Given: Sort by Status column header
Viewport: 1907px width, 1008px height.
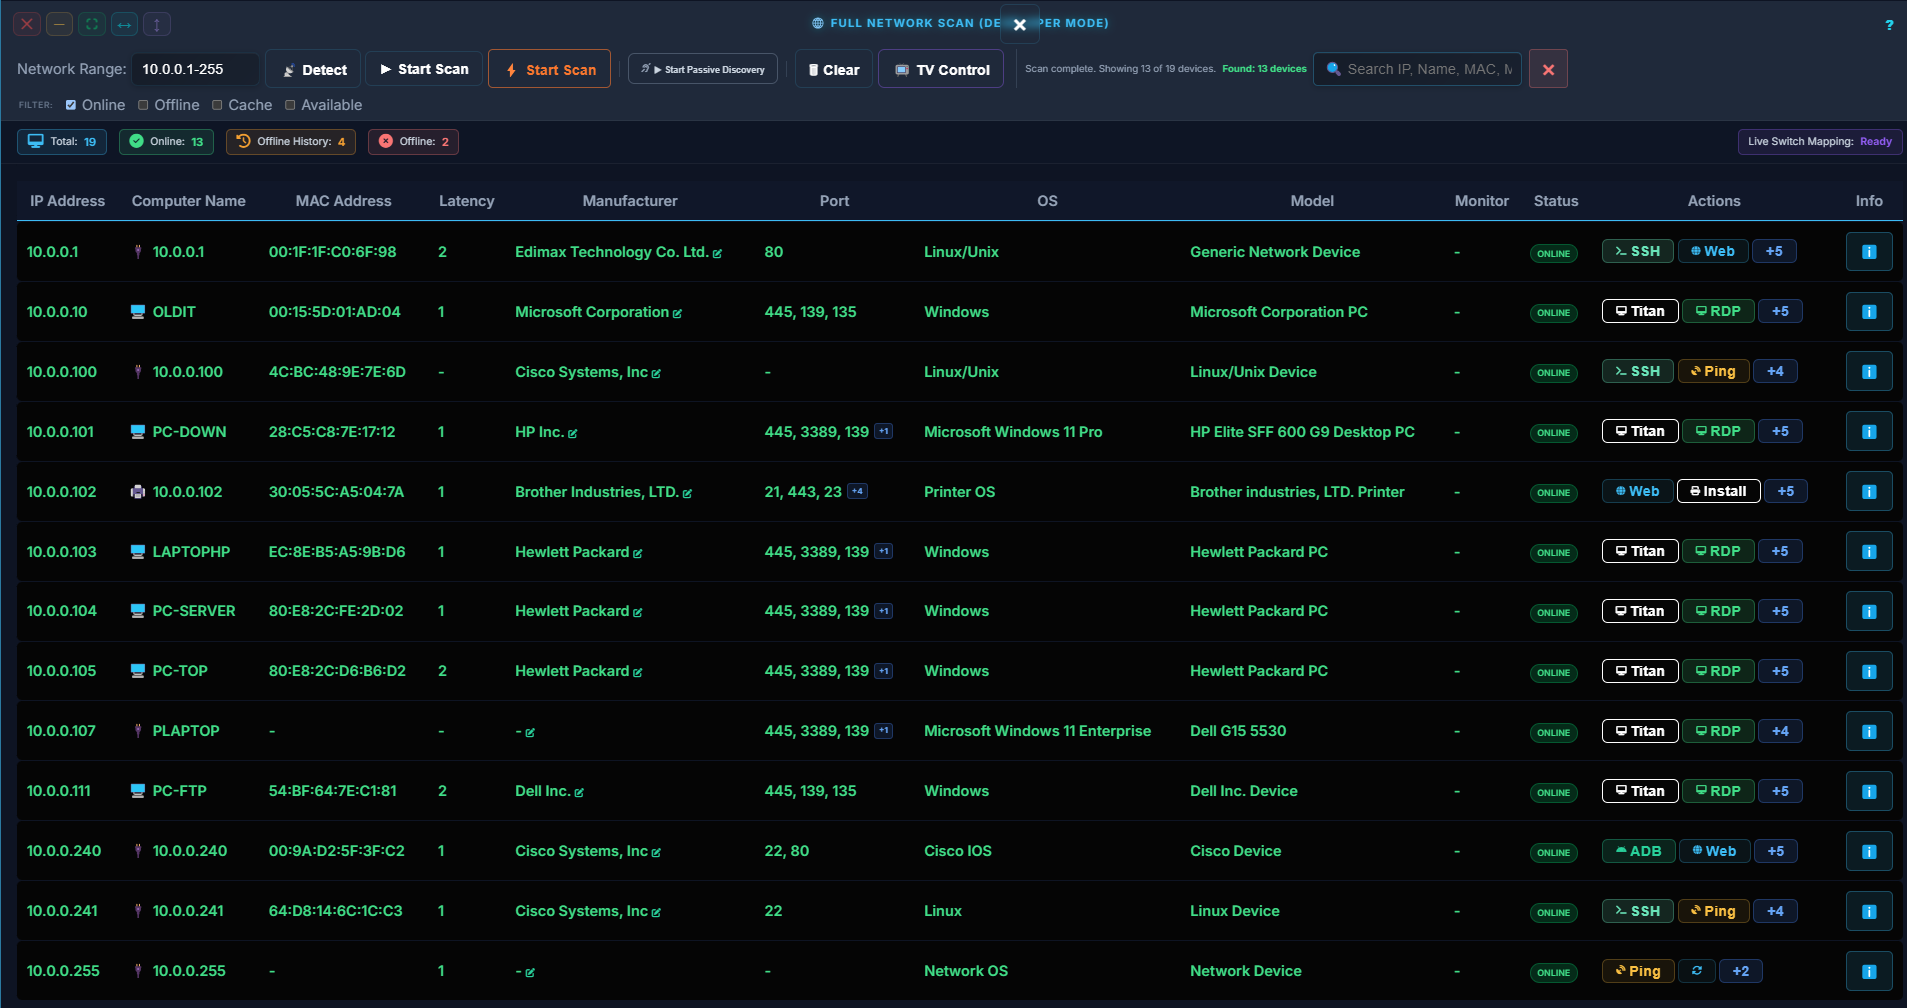Looking at the screenshot, I should (x=1556, y=201).
